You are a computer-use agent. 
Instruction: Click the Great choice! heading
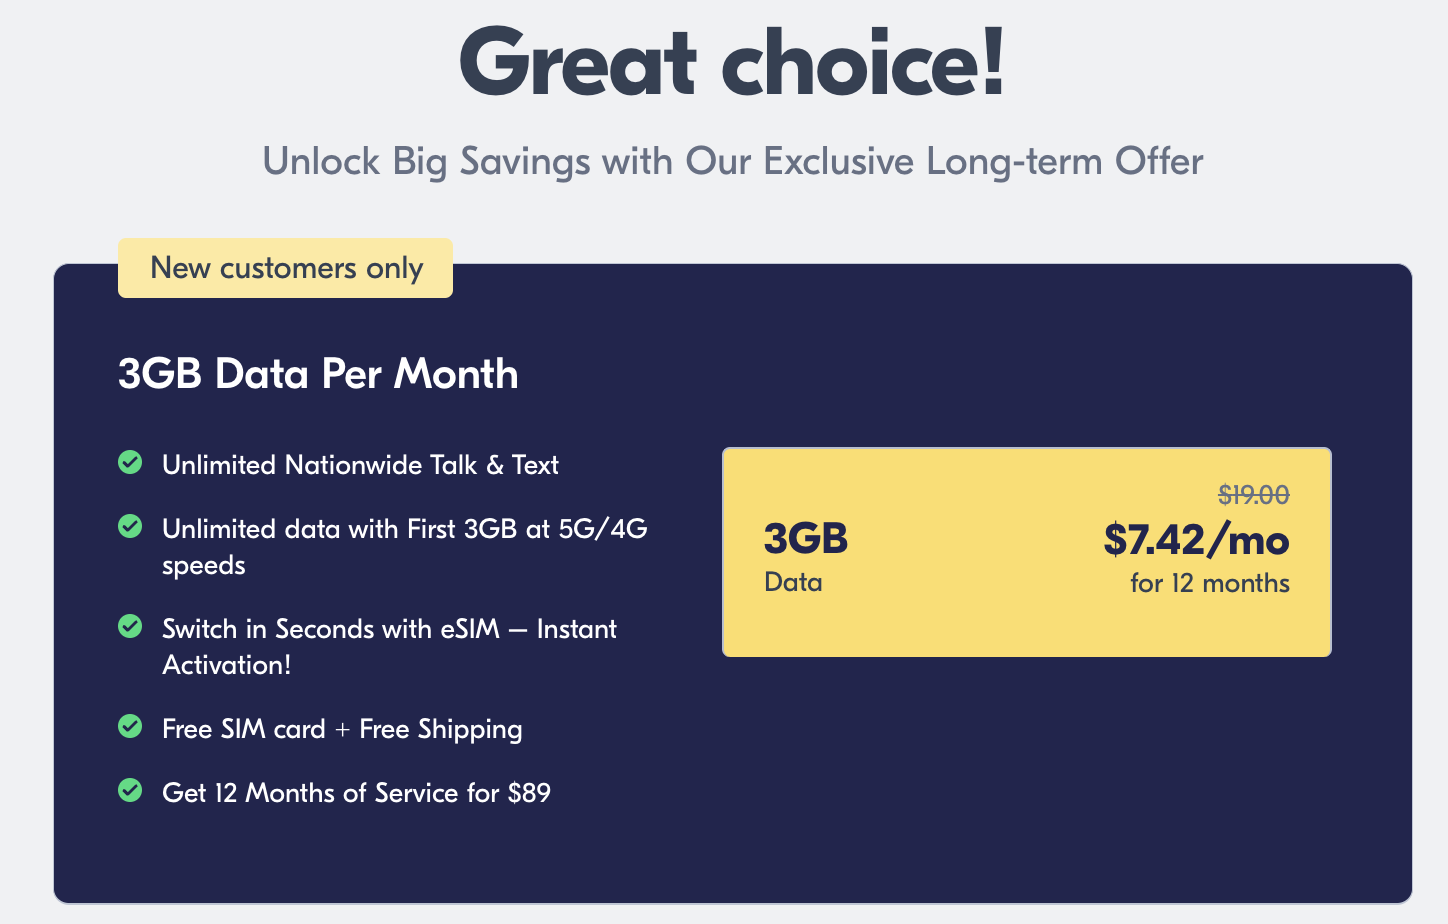tap(732, 62)
